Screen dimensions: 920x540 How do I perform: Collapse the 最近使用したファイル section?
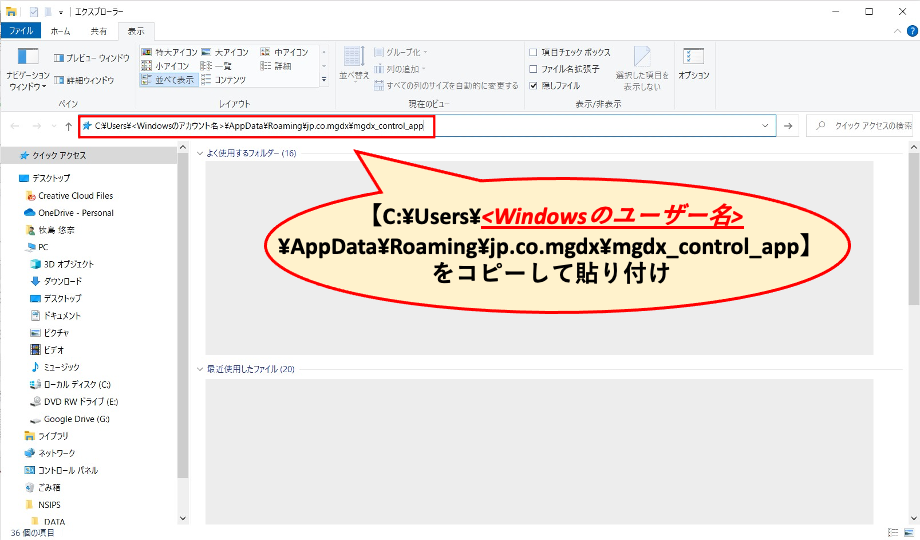tap(200, 369)
